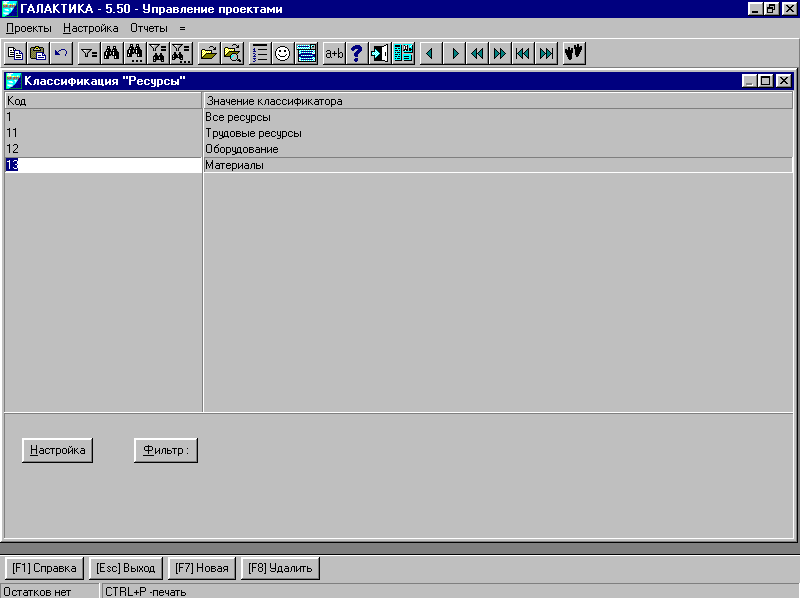Screen dimensions: 800x600
Task: Click Классификация window title icon
Action: tap(14, 81)
